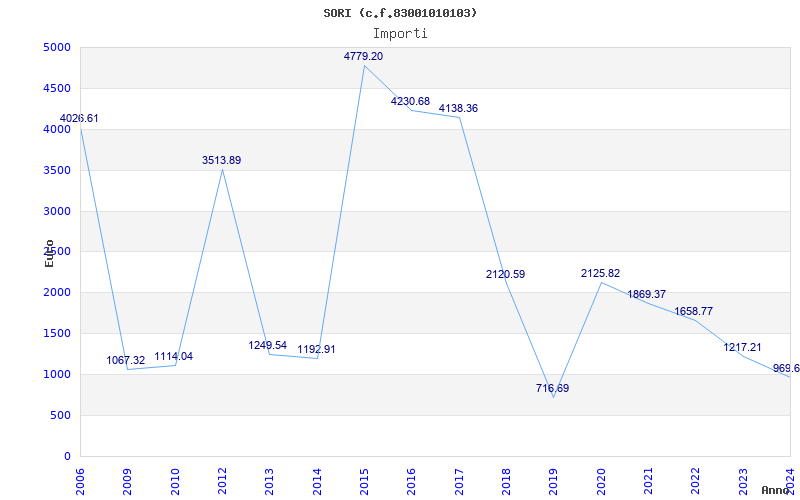Image resolution: width=800 pixels, height=500 pixels.
Task: Click the chart title SORI (c.f.83001010103)
Action: tap(400, 13)
